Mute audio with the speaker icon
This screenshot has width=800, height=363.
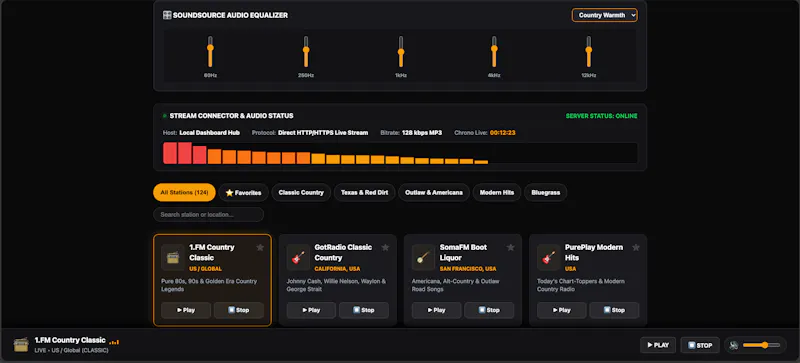tap(734, 345)
